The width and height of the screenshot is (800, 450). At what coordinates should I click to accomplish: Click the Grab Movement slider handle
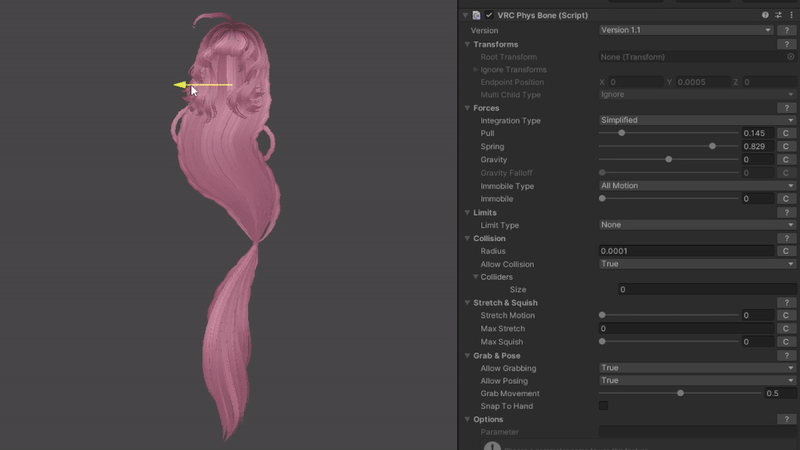point(681,393)
